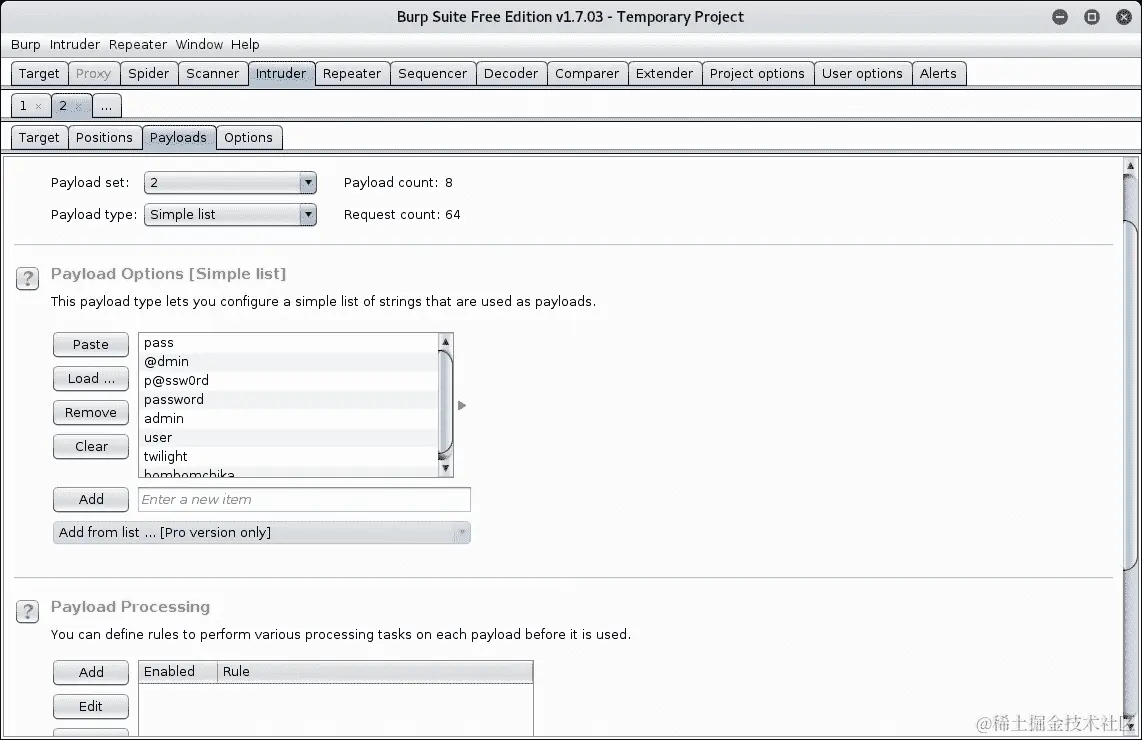Select Intruder attack tab 1
Screen dimensions: 1142x740
point(23,106)
